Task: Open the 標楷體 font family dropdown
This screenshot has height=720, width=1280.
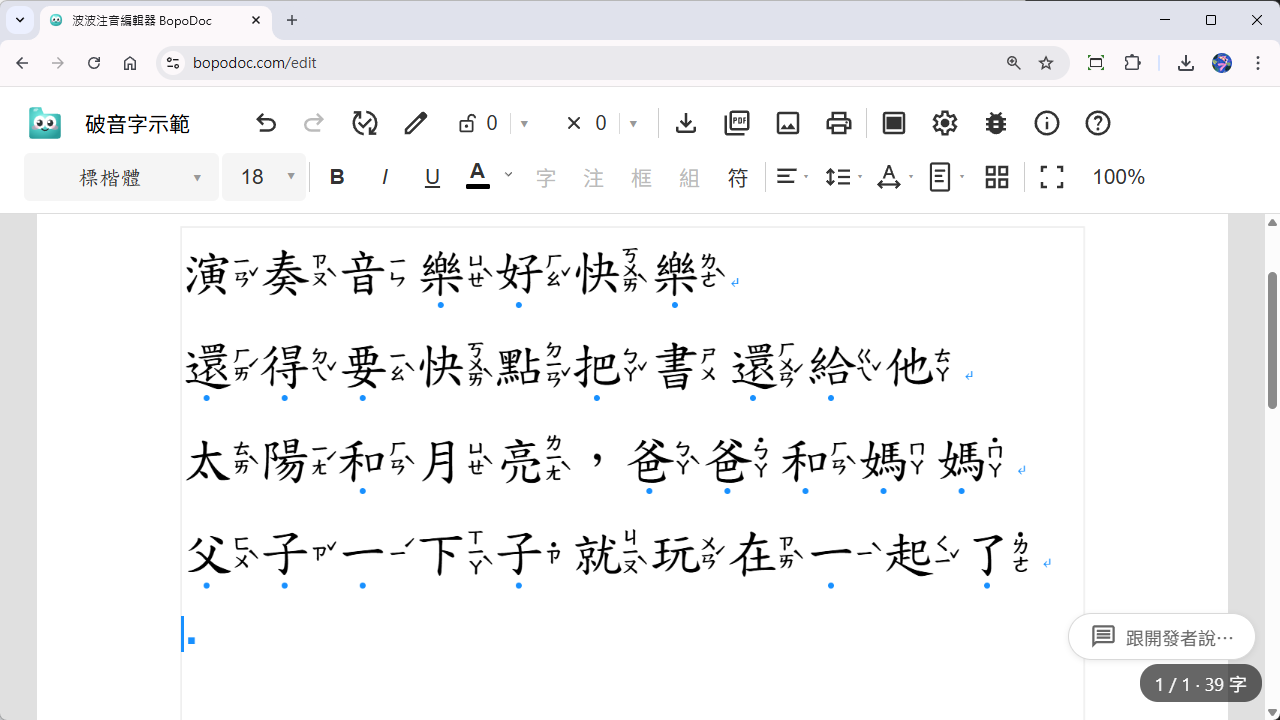Action: click(120, 177)
